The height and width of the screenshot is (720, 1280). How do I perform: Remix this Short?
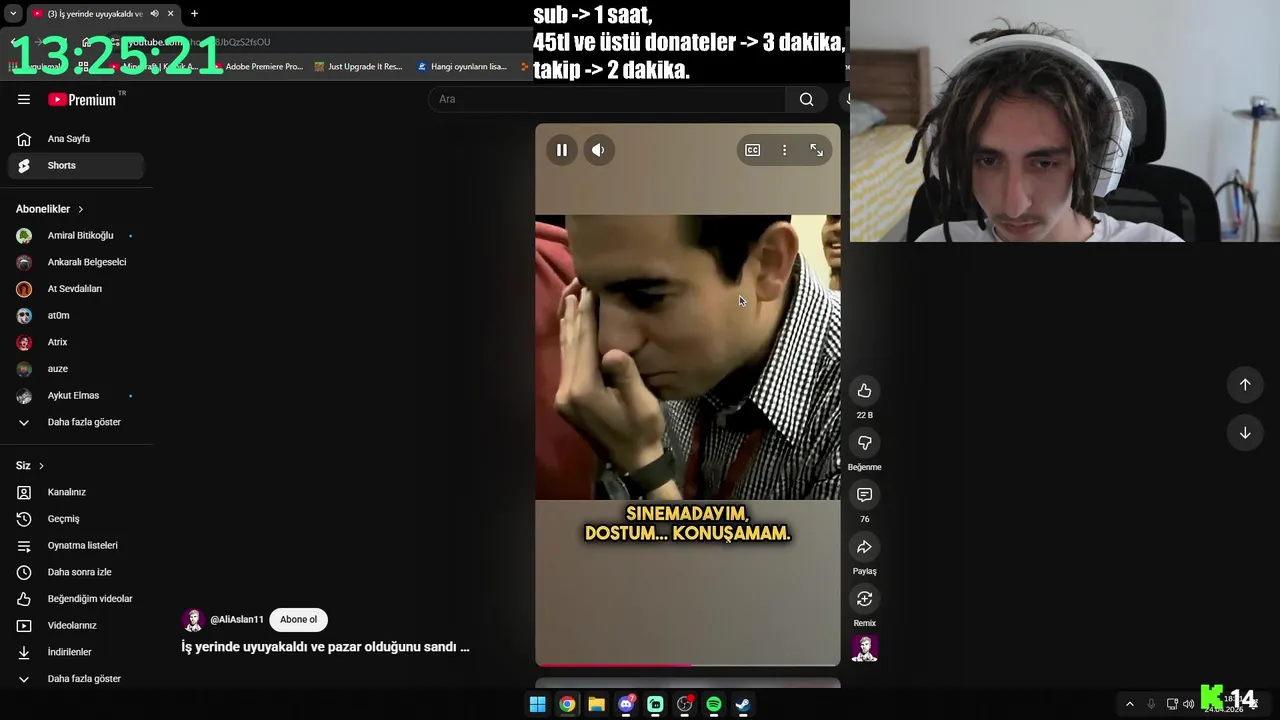tap(865, 599)
